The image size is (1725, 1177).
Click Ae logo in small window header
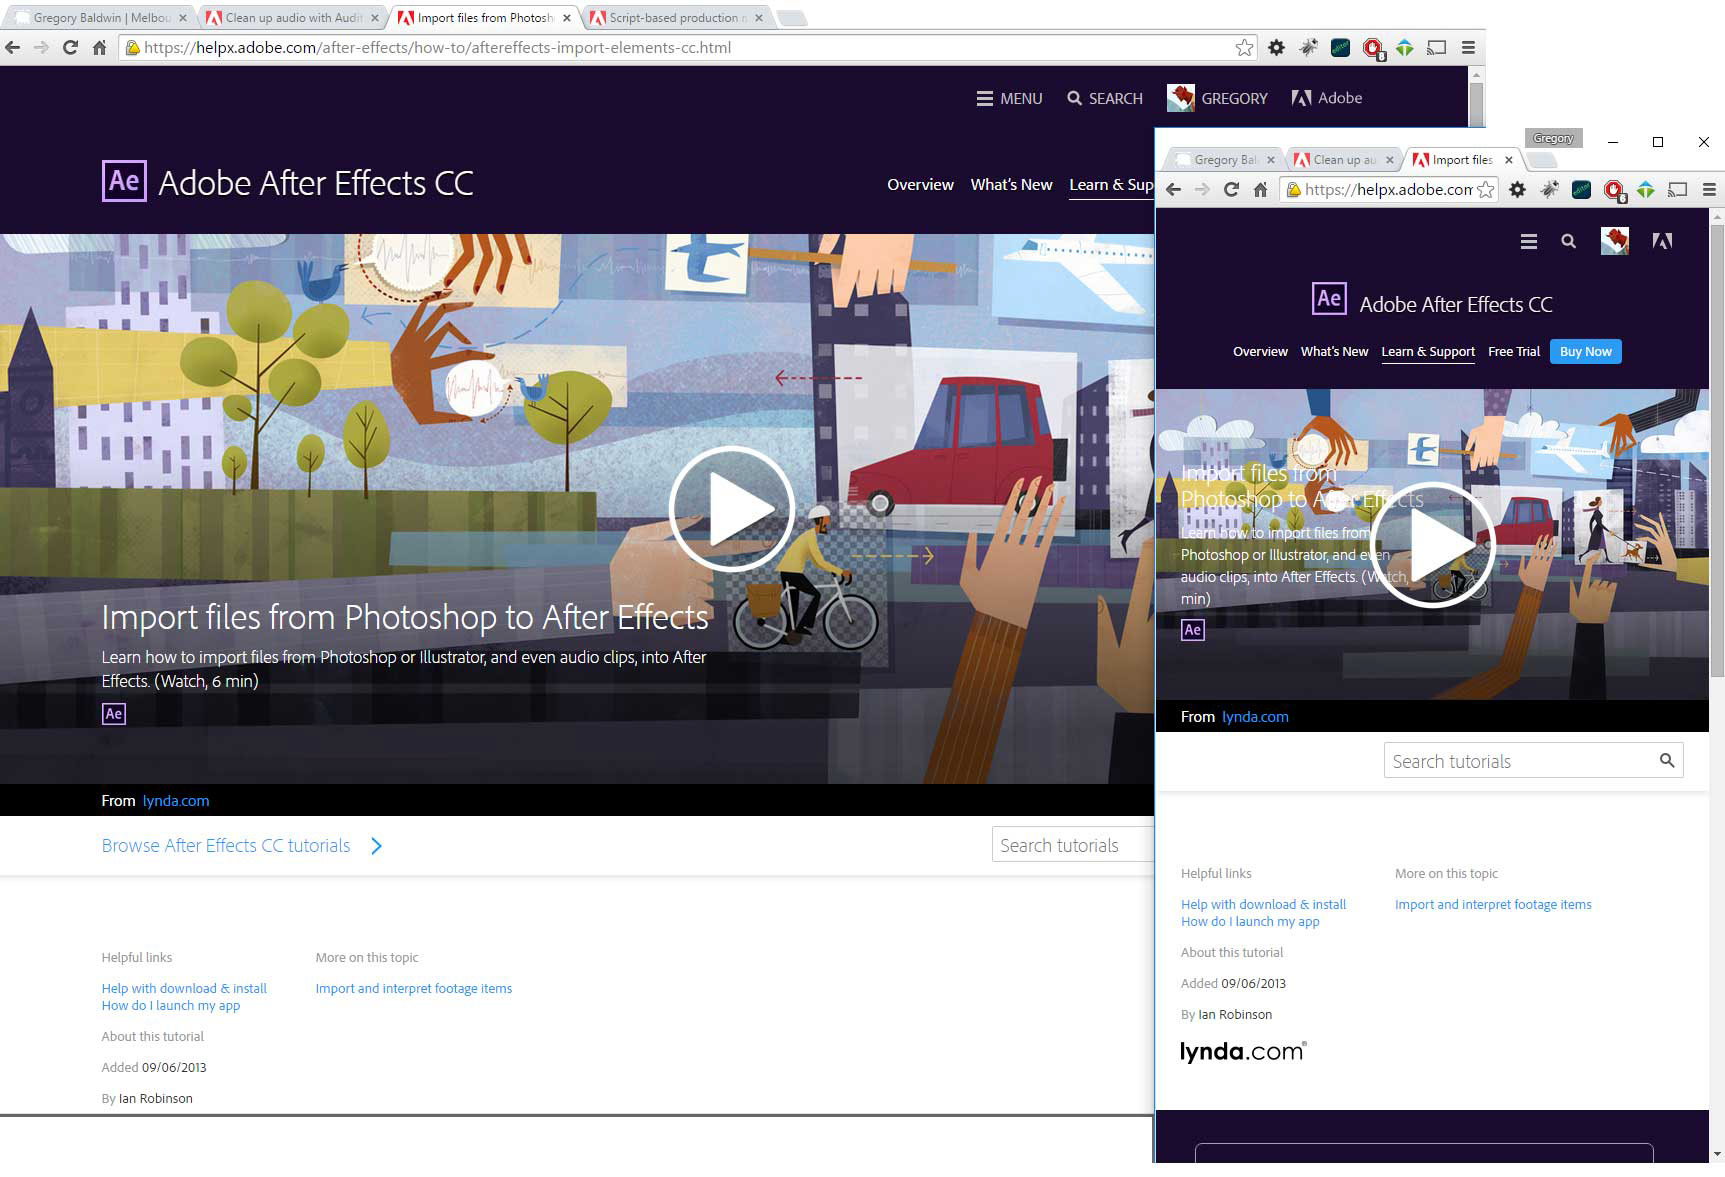tap(1329, 298)
